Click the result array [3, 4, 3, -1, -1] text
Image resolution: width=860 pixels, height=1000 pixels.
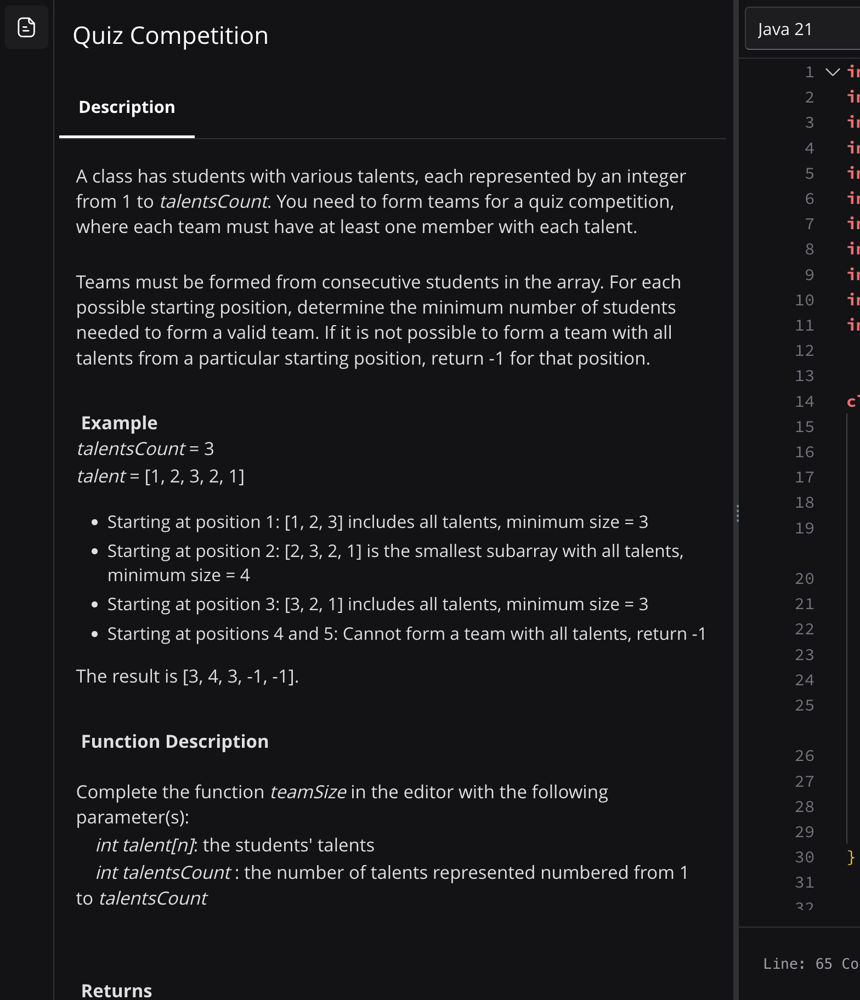[240, 676]
